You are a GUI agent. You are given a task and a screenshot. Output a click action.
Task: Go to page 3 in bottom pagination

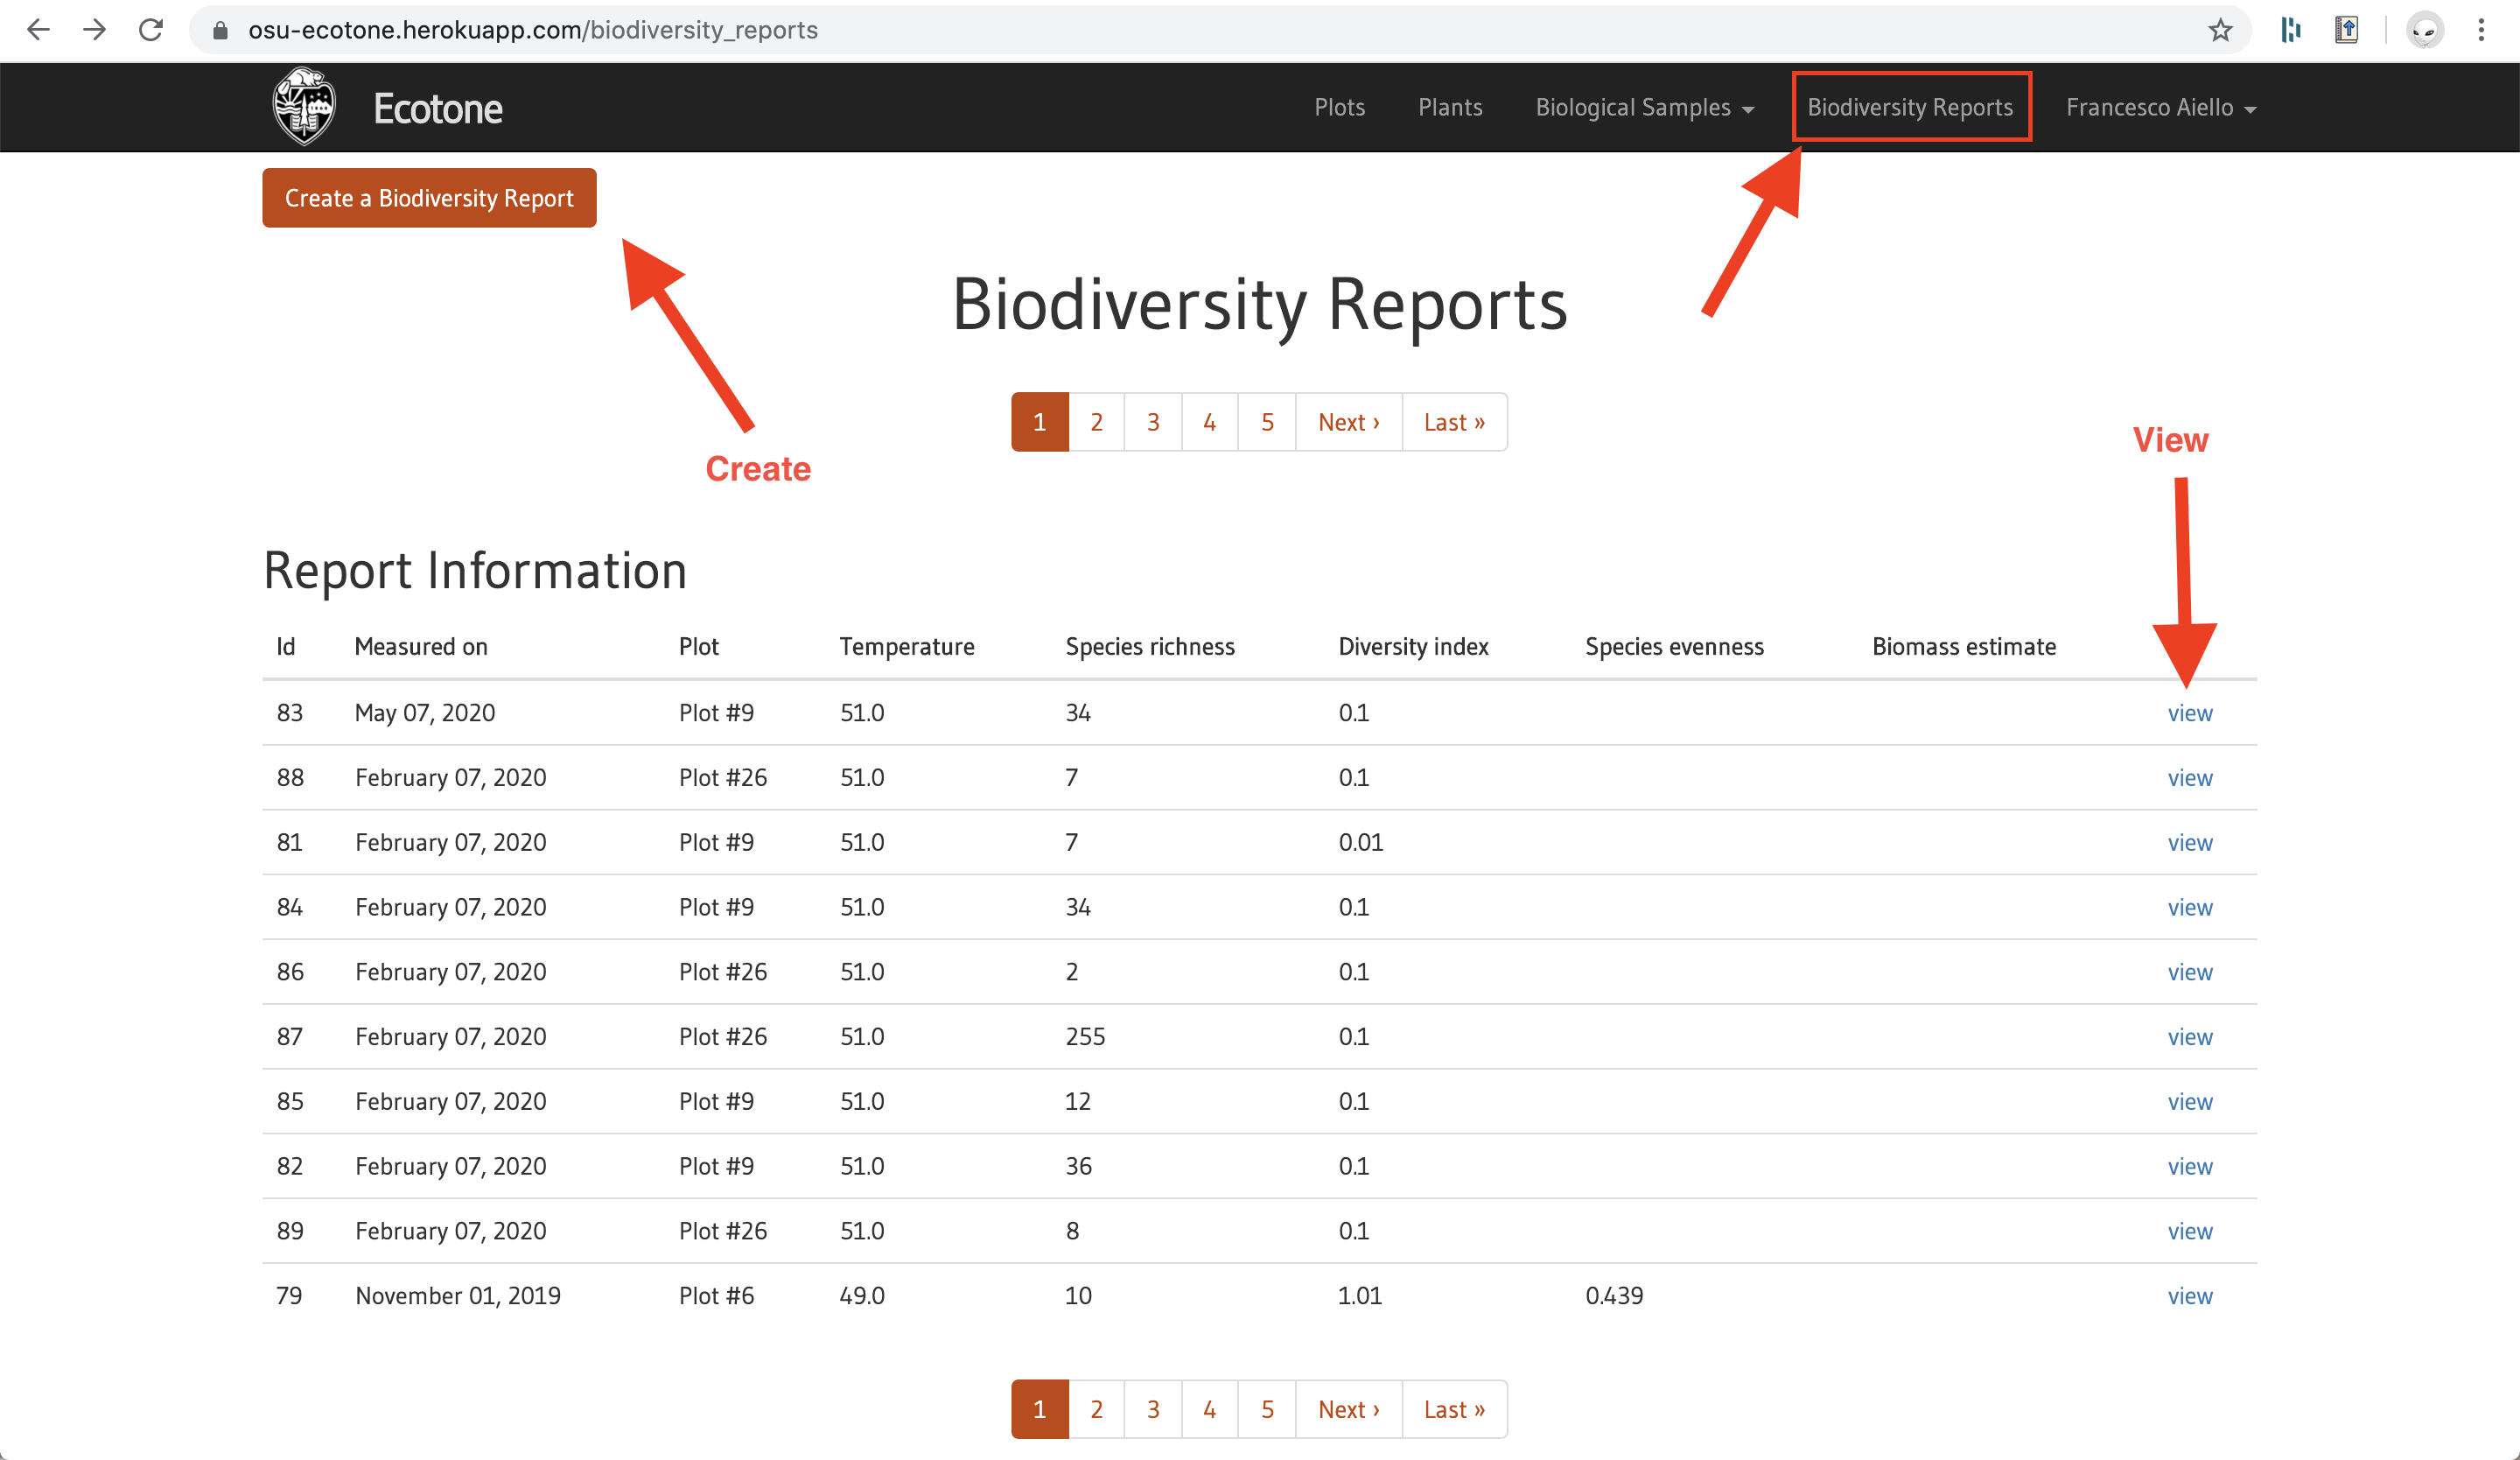pyautogui.click(x=1153, y=1409)
